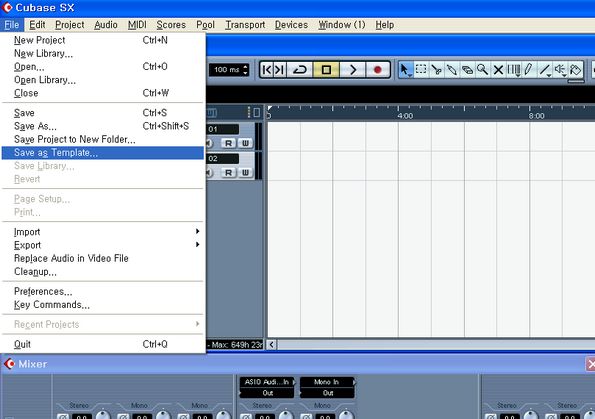Adjust the 100 ms value stepper arrows
This screenshot has width=595, height=419.
click(245, 70)
